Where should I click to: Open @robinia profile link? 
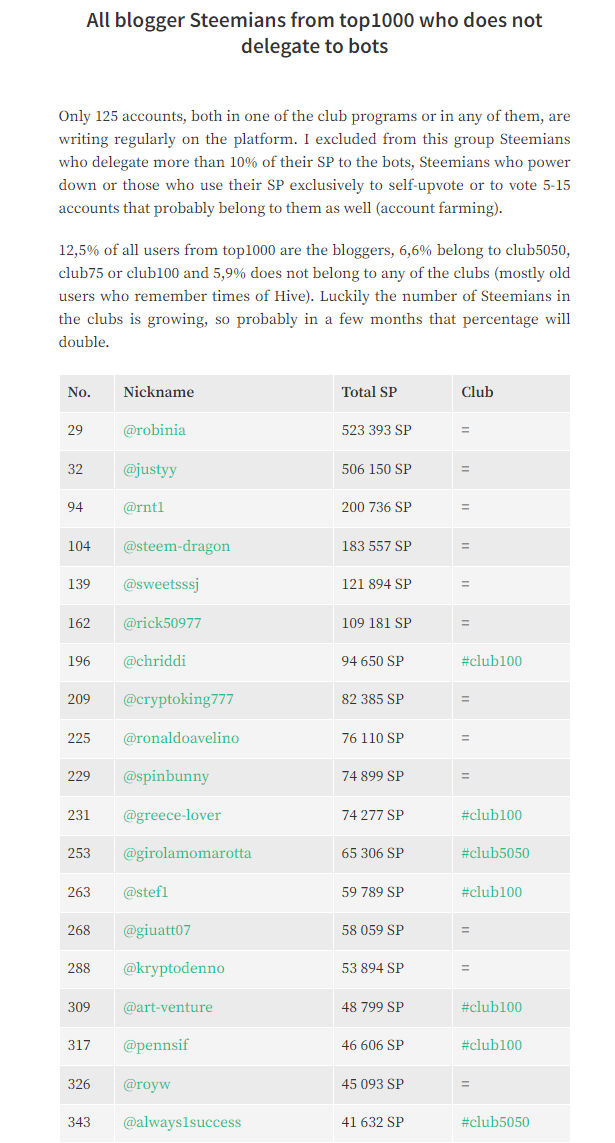154,430
